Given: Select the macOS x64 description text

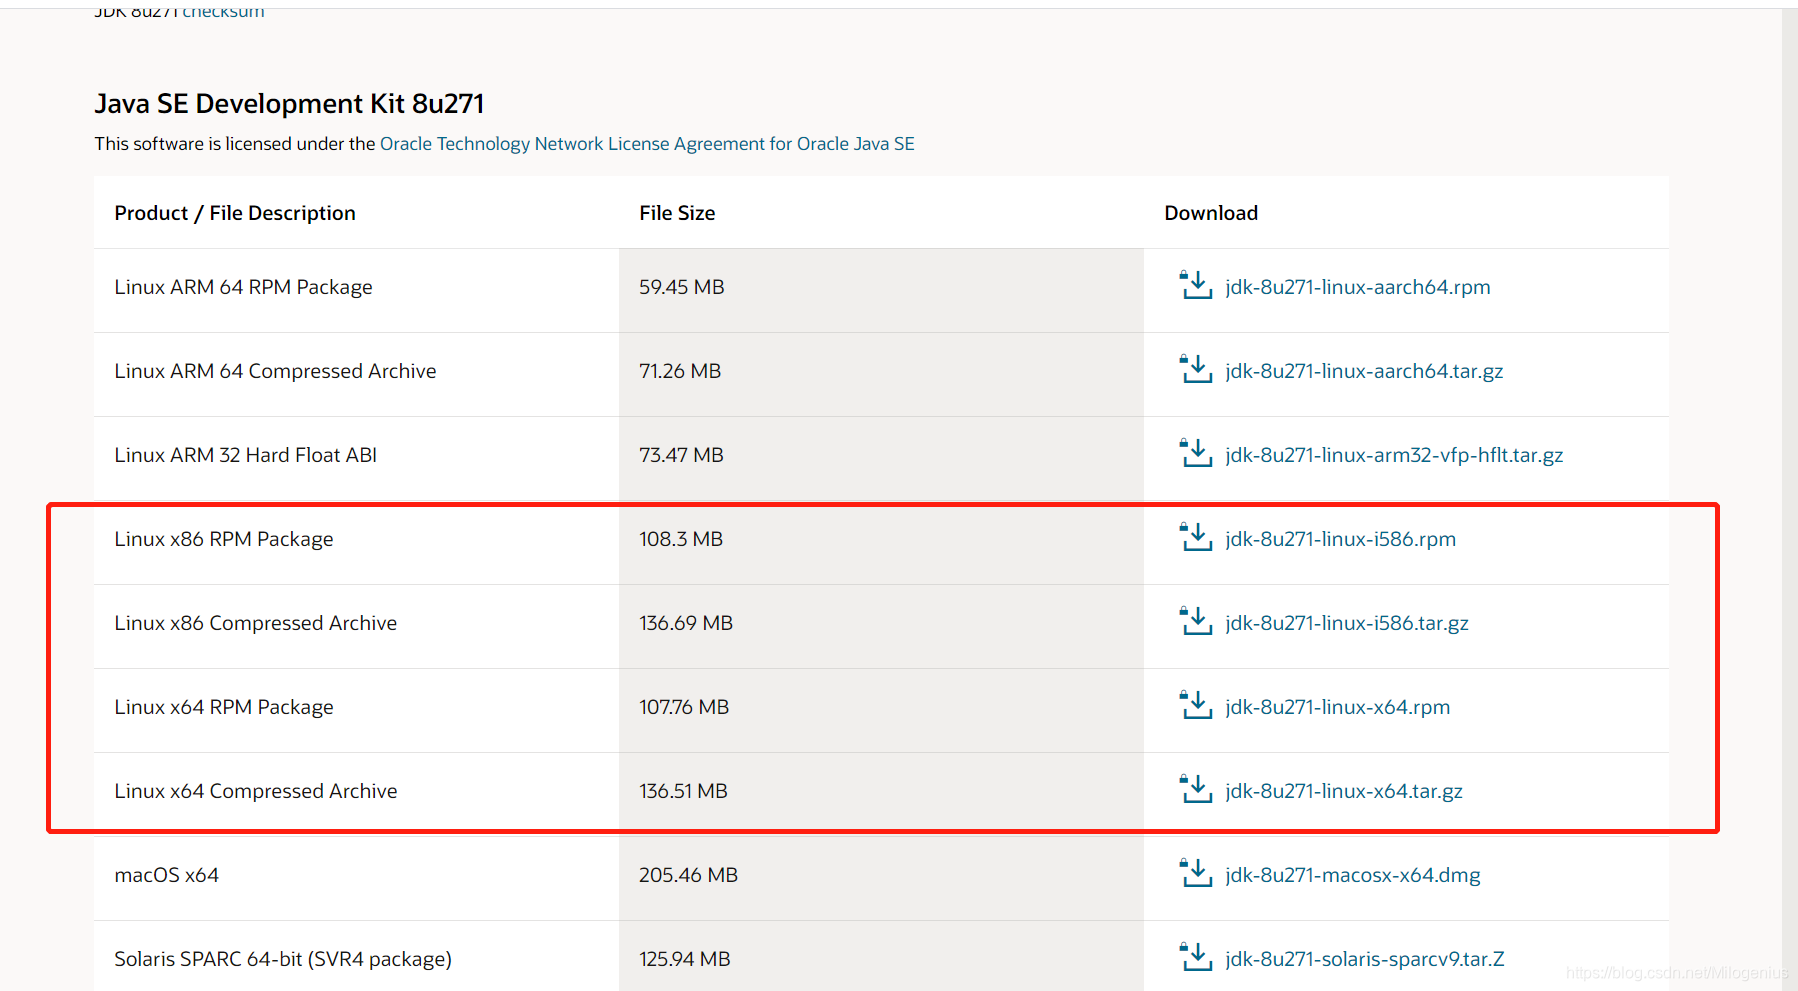Looking at the screenshot, I should (x=166, y=875).
